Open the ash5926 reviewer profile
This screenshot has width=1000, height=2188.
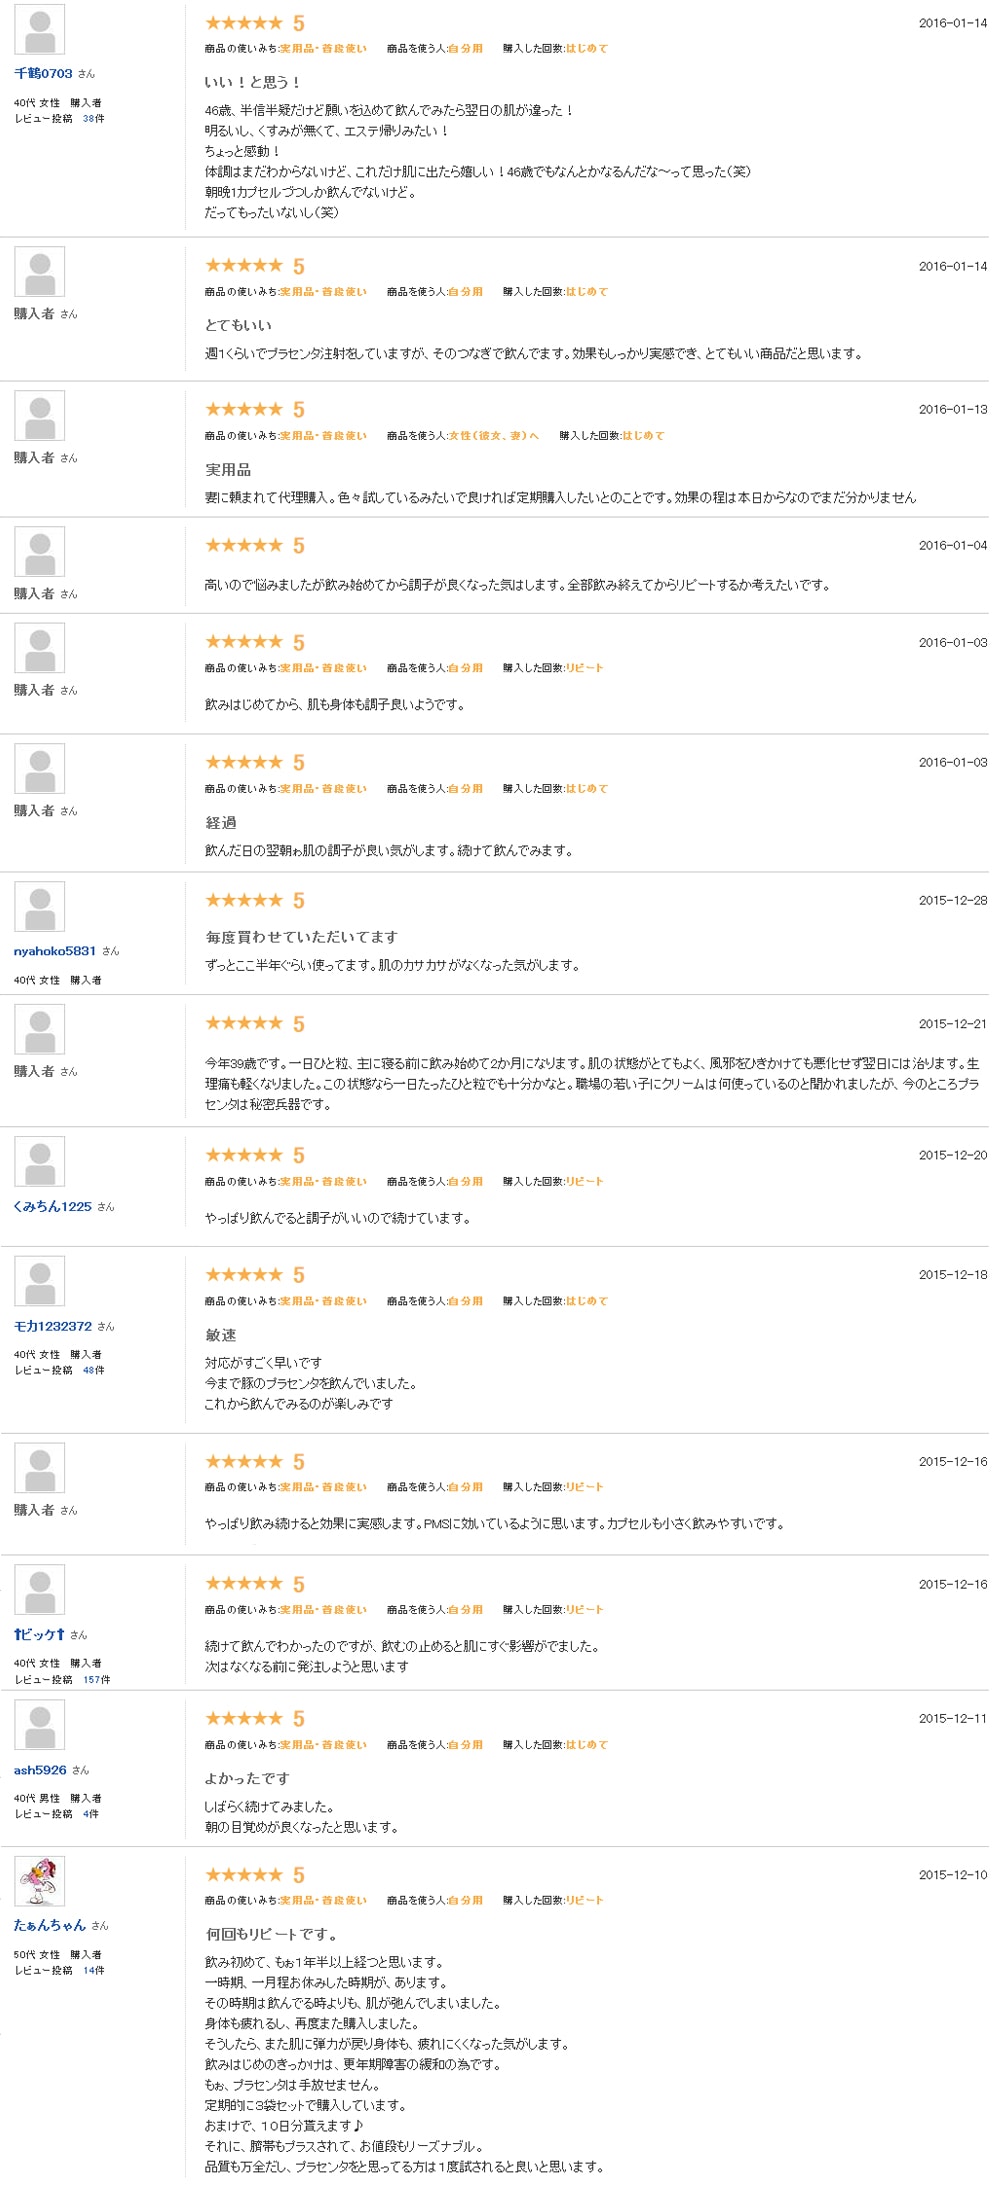(x=40, y=1770)
